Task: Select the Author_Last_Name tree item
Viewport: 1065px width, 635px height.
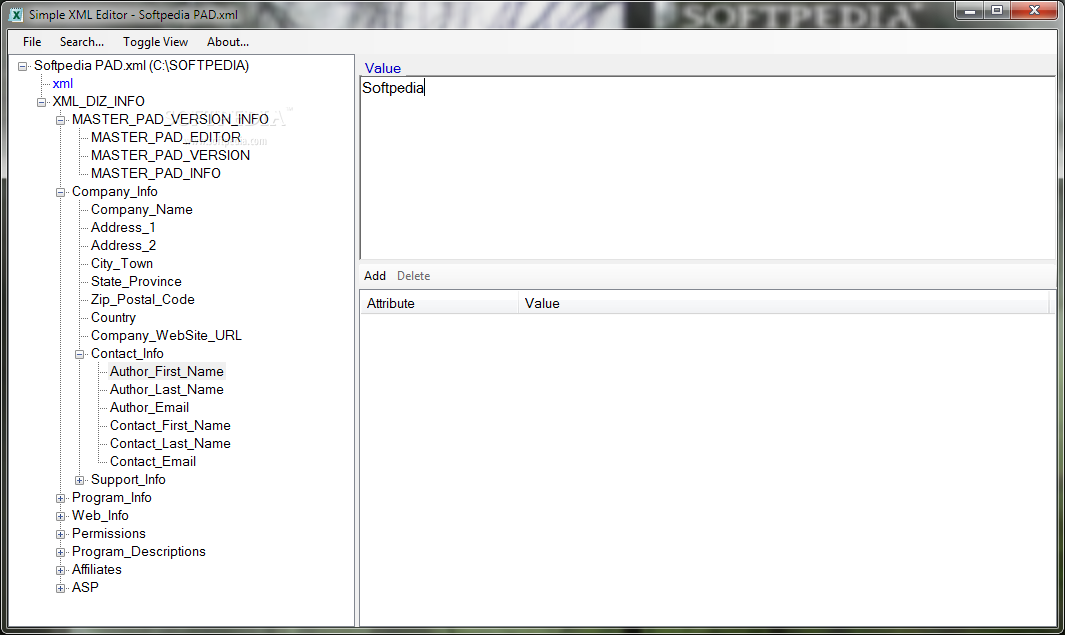Action: 166,389
